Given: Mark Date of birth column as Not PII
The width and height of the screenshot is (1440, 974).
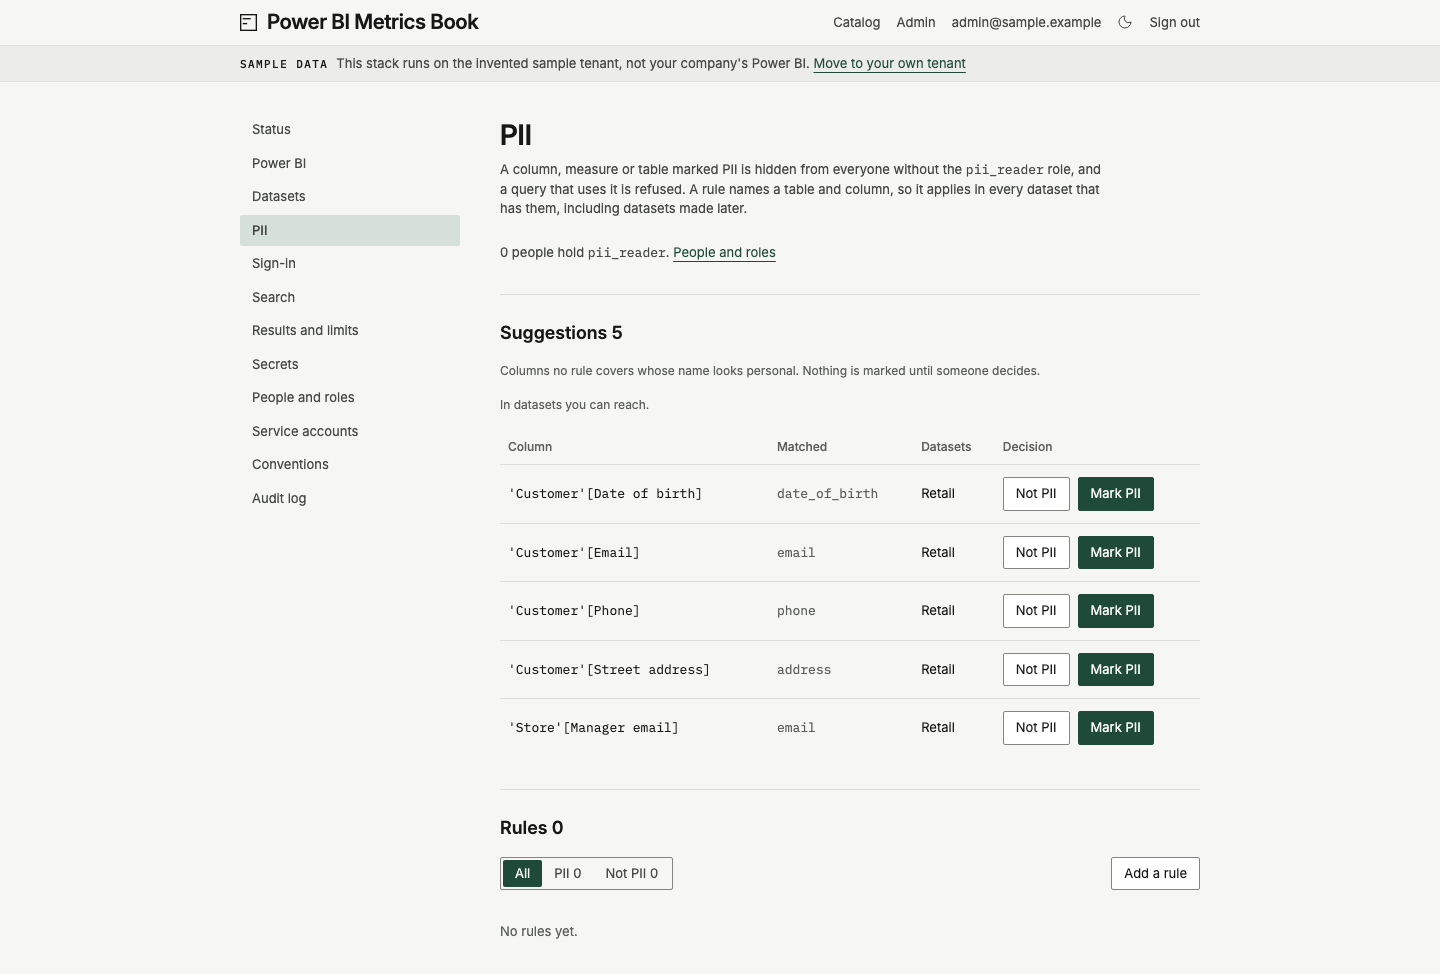Looking at the screenshot, I should (x=1036, y=494).
